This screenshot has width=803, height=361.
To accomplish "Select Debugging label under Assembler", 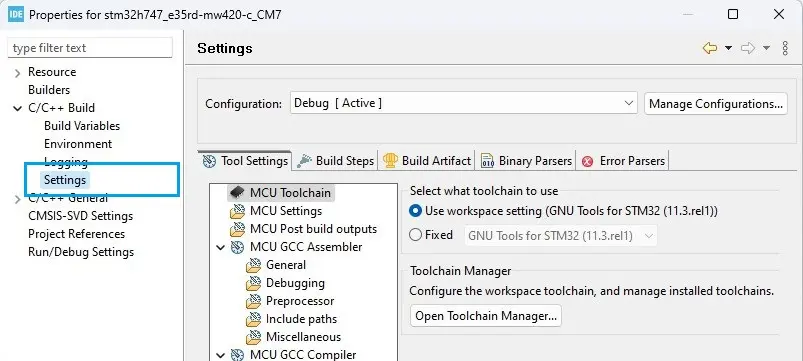I will (x=295, y=283).
